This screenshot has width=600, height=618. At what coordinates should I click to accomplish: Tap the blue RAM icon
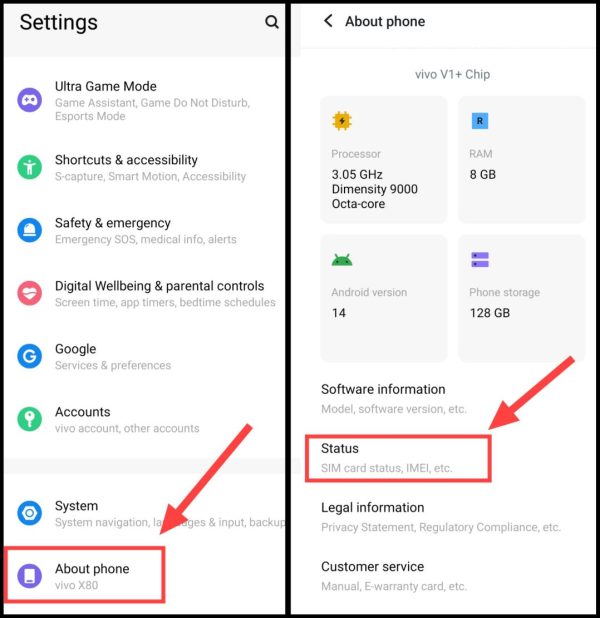(480, 121)
